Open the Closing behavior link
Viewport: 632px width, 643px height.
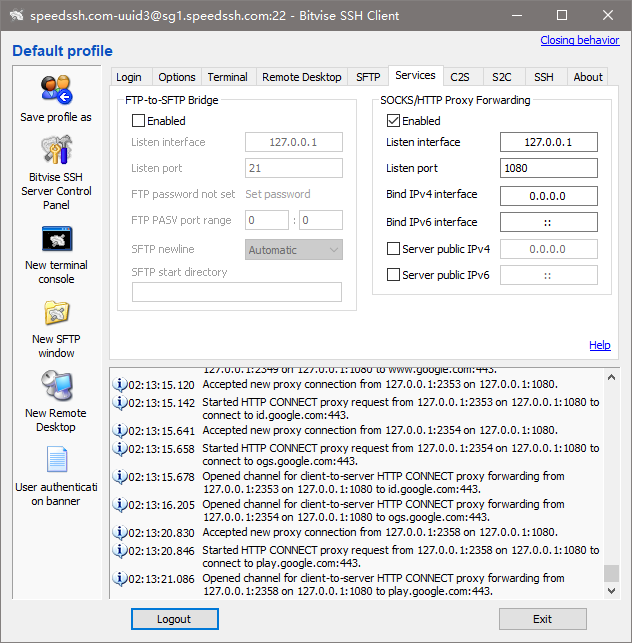(x=580, y=40)
